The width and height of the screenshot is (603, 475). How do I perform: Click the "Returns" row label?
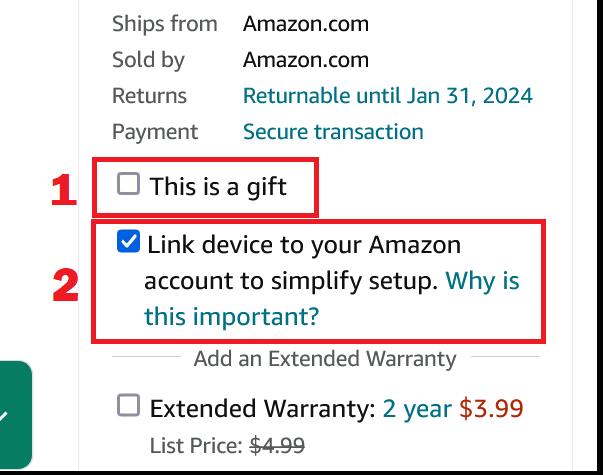point(149,96)
